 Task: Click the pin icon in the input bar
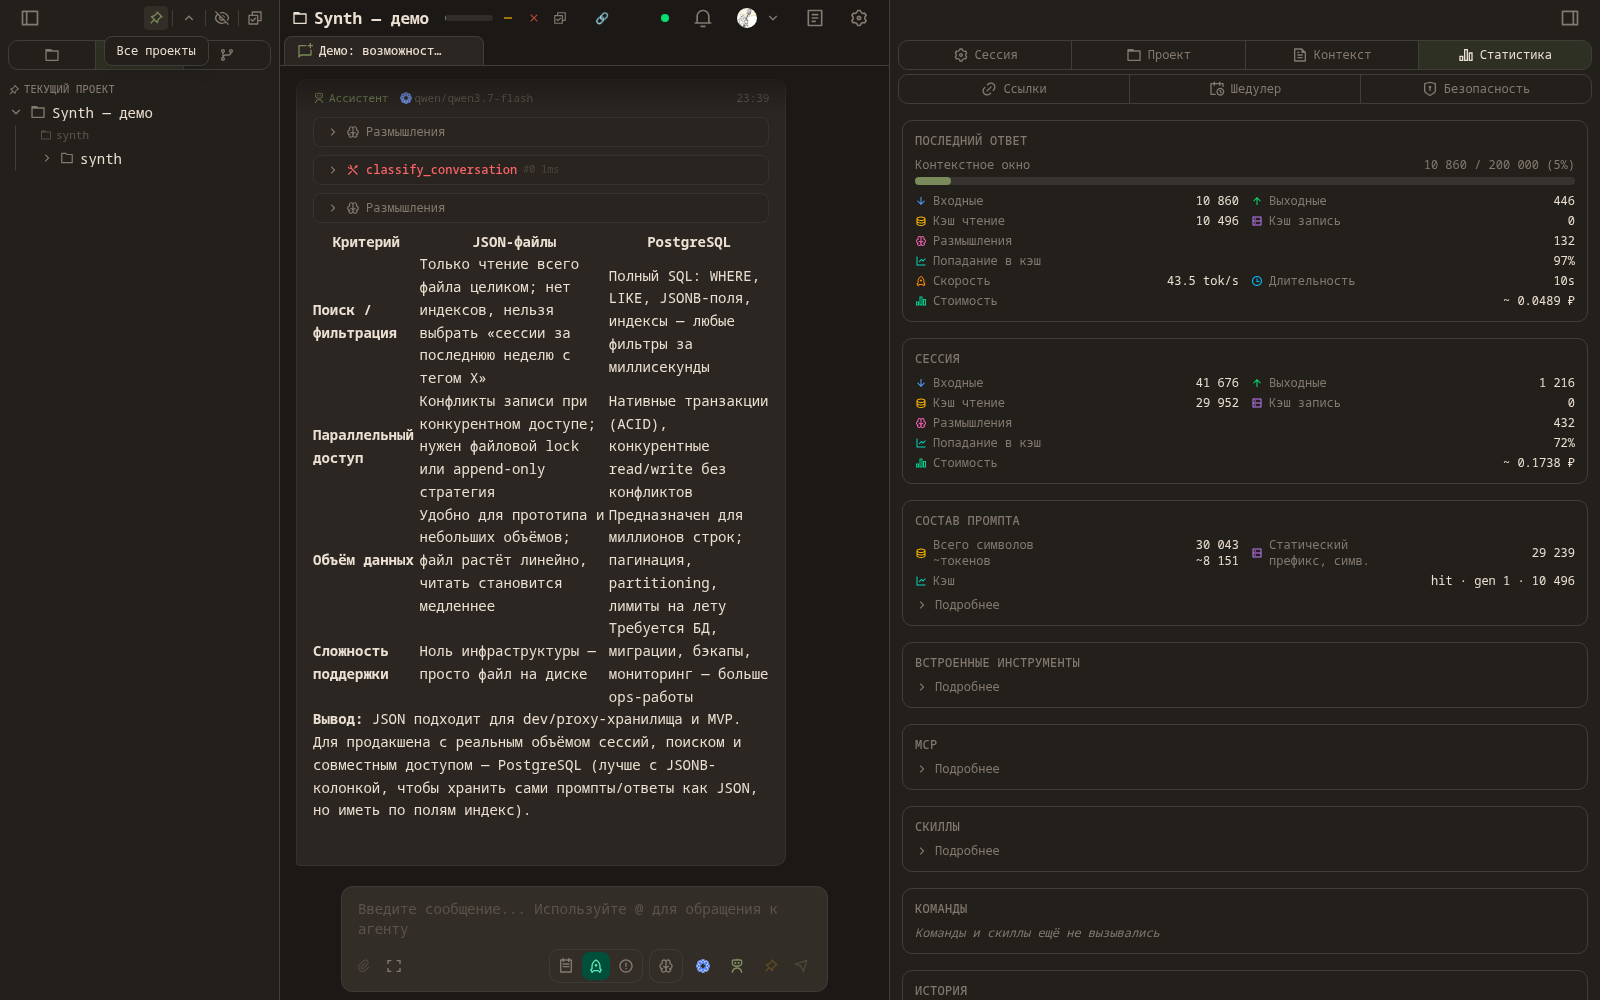[x=771, y=966]
